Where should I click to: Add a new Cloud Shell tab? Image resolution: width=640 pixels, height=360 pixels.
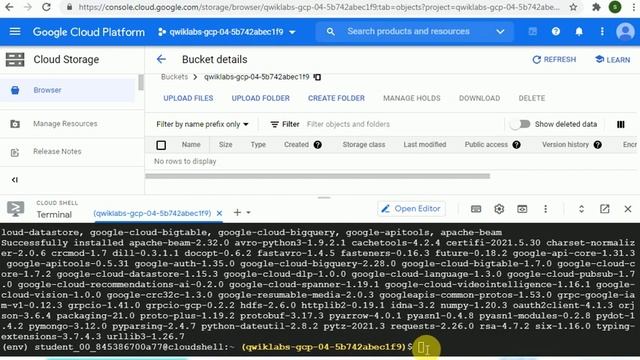[x=237, y=213]
